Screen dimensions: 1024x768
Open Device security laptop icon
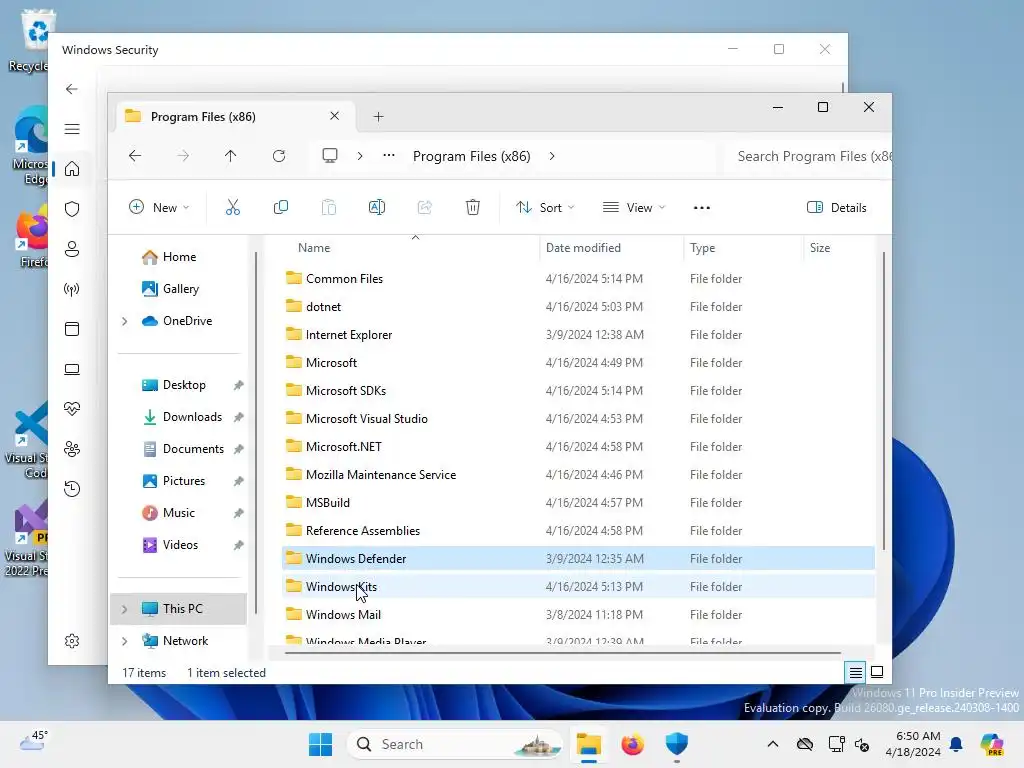pyautogui.click(x=72, y=370)
